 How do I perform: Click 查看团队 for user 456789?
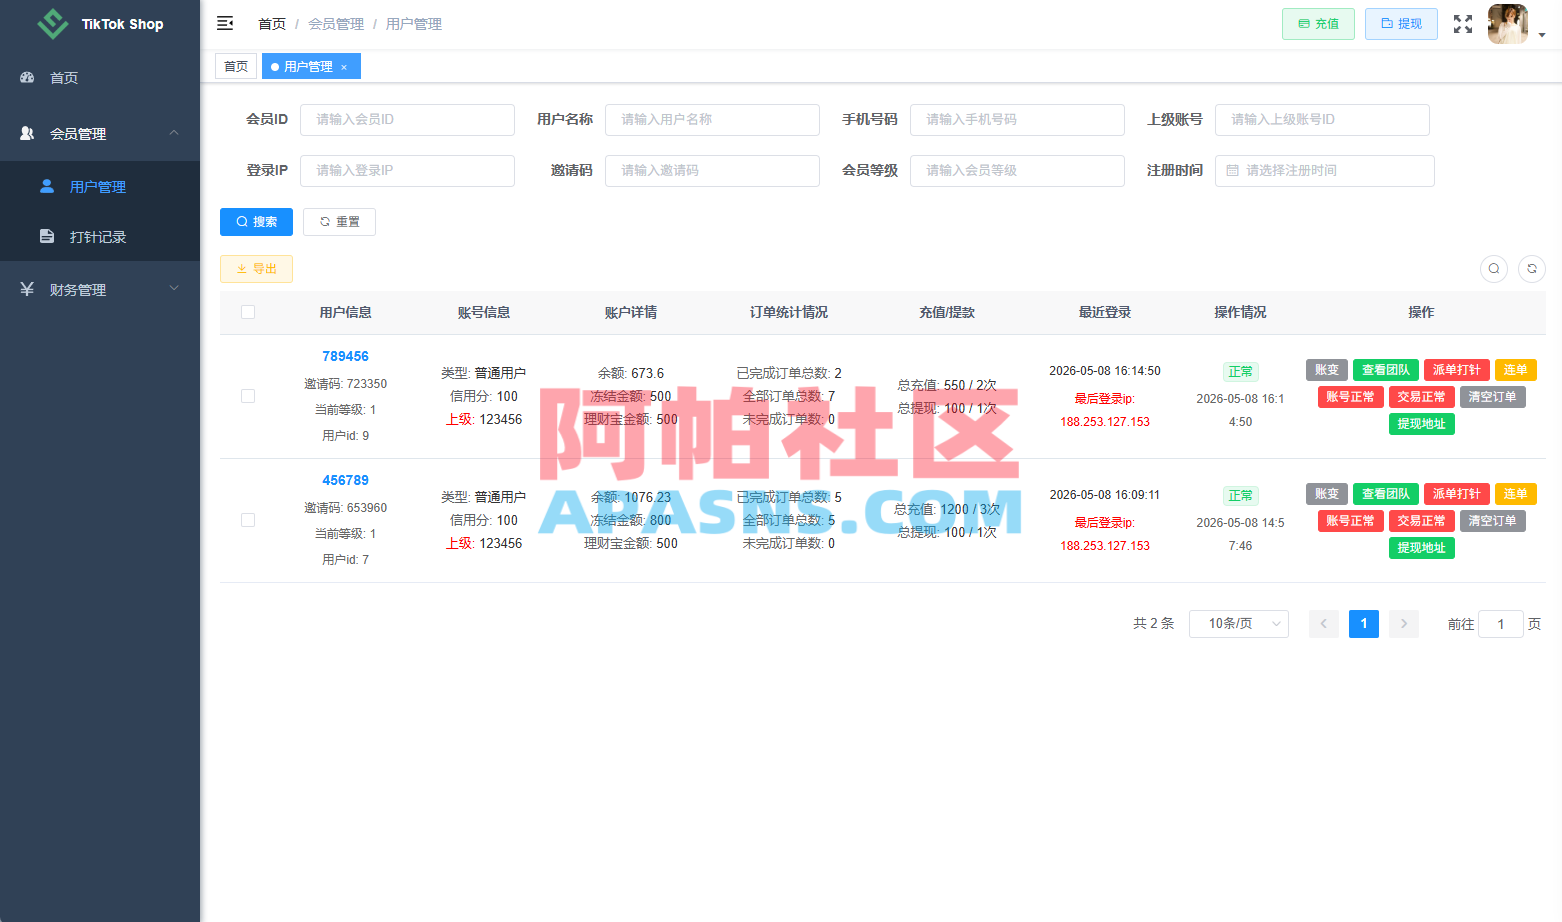(x=1386, y=494)
